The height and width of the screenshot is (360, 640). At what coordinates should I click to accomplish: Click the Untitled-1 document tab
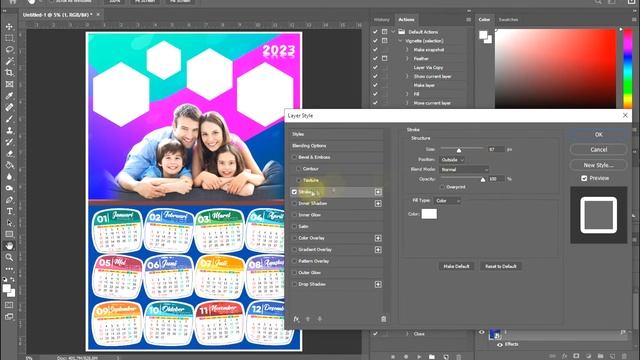[58, 15]
